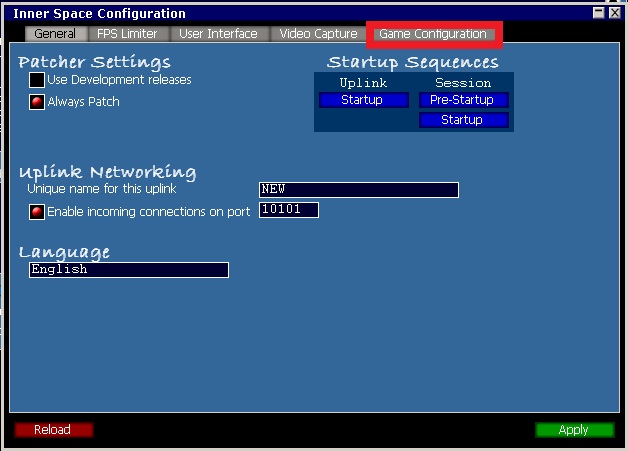This screenshot has width=628, height=451.
Task: Close the Inner Space Configuration window
Action: pyautogui.click(x=614, y=13)
